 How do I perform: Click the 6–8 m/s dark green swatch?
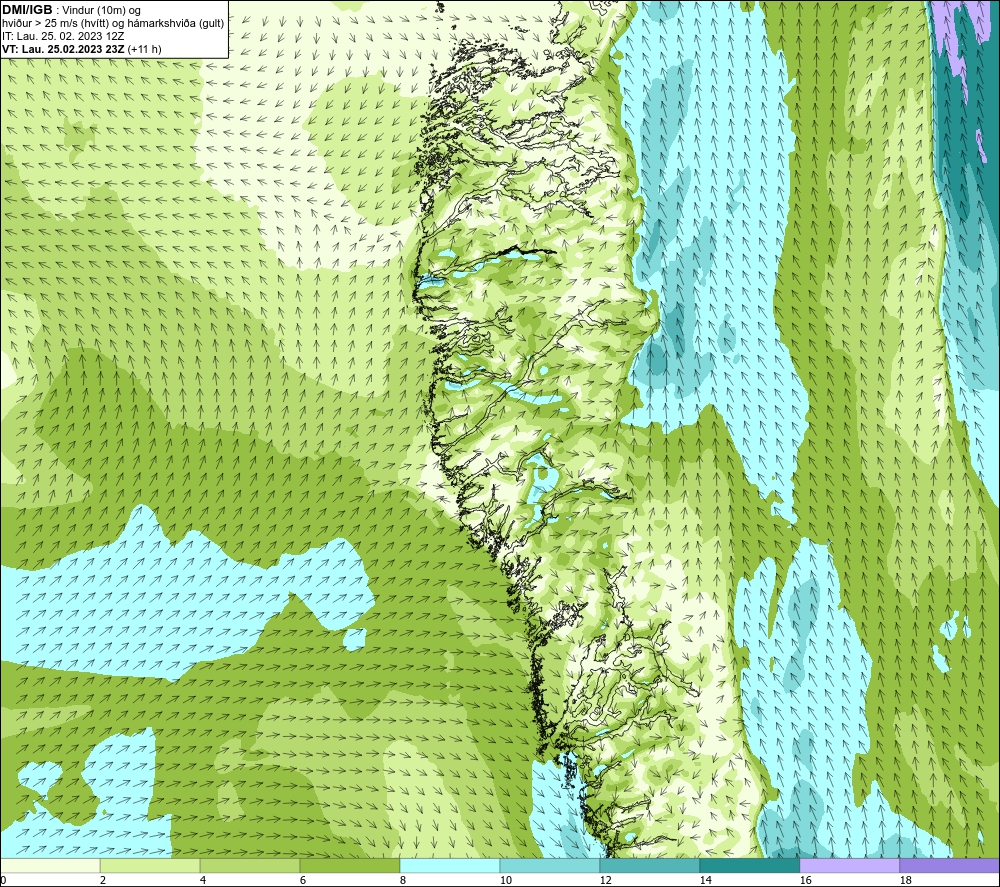coord(349,865)
